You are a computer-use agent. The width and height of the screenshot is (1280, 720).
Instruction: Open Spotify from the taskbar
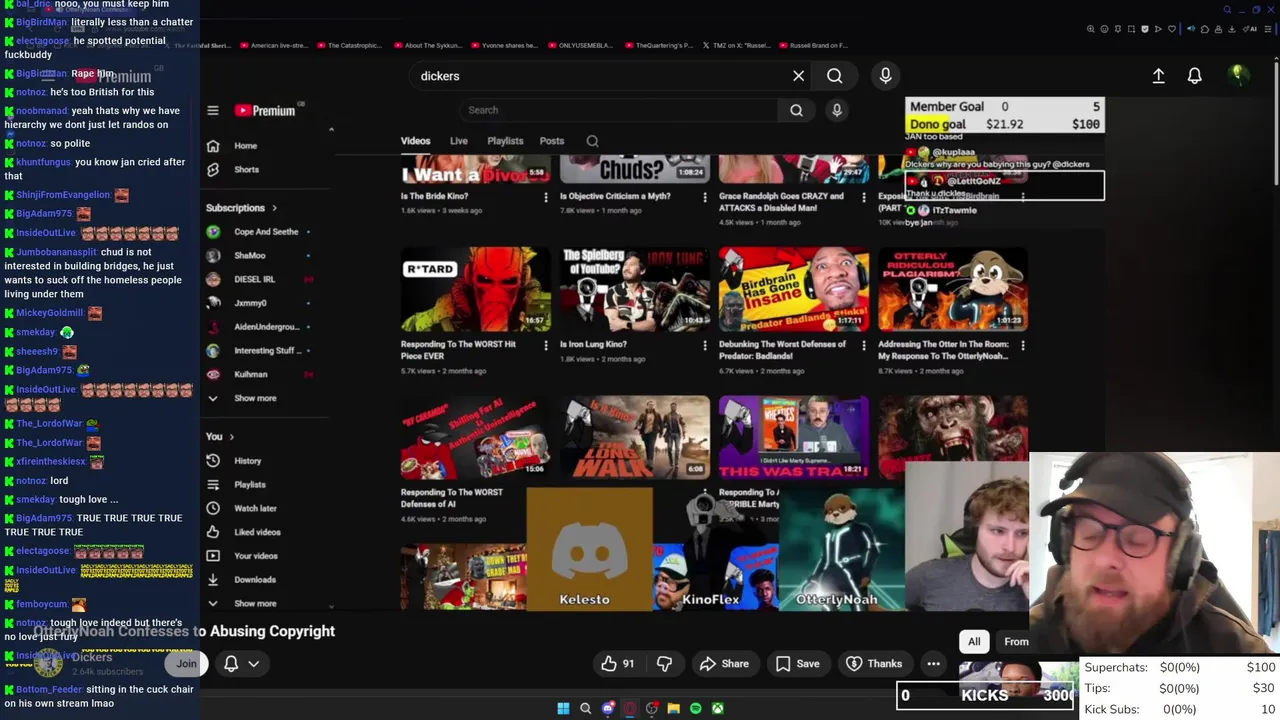tap(695, 709)
